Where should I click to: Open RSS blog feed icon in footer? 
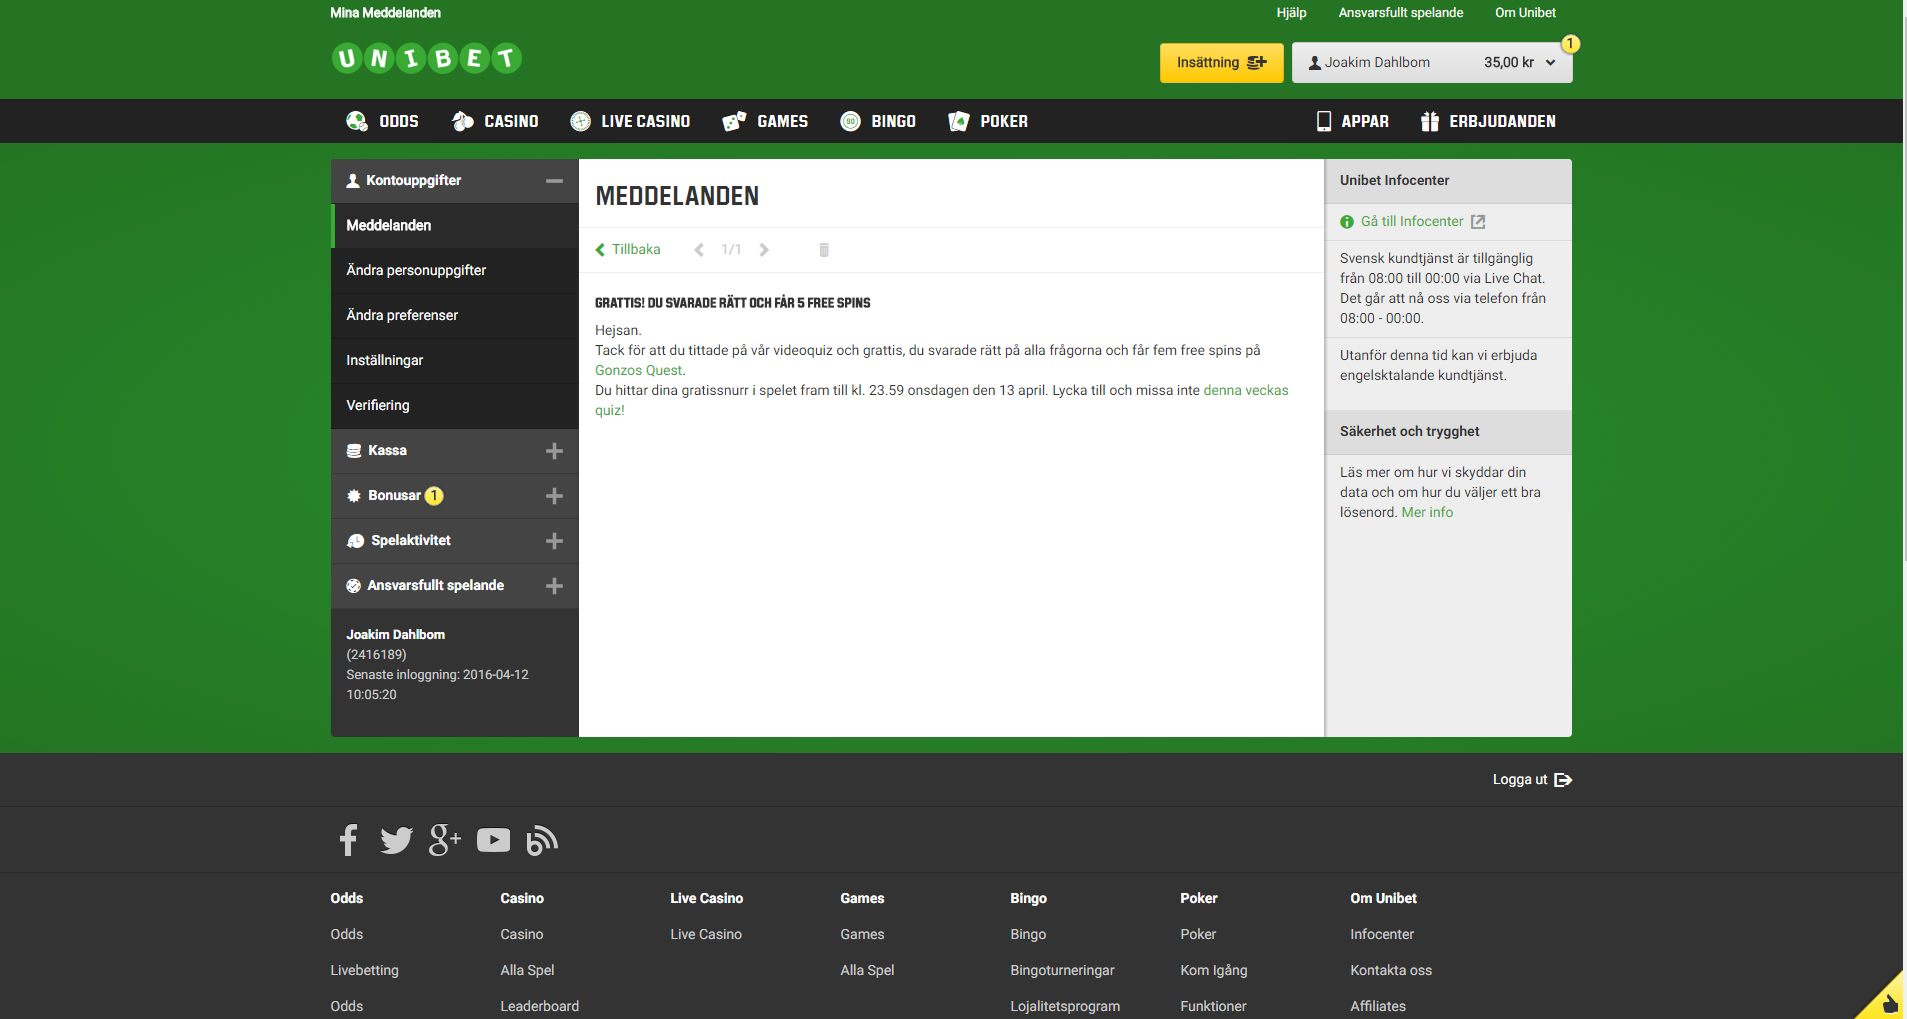[542, 840]
